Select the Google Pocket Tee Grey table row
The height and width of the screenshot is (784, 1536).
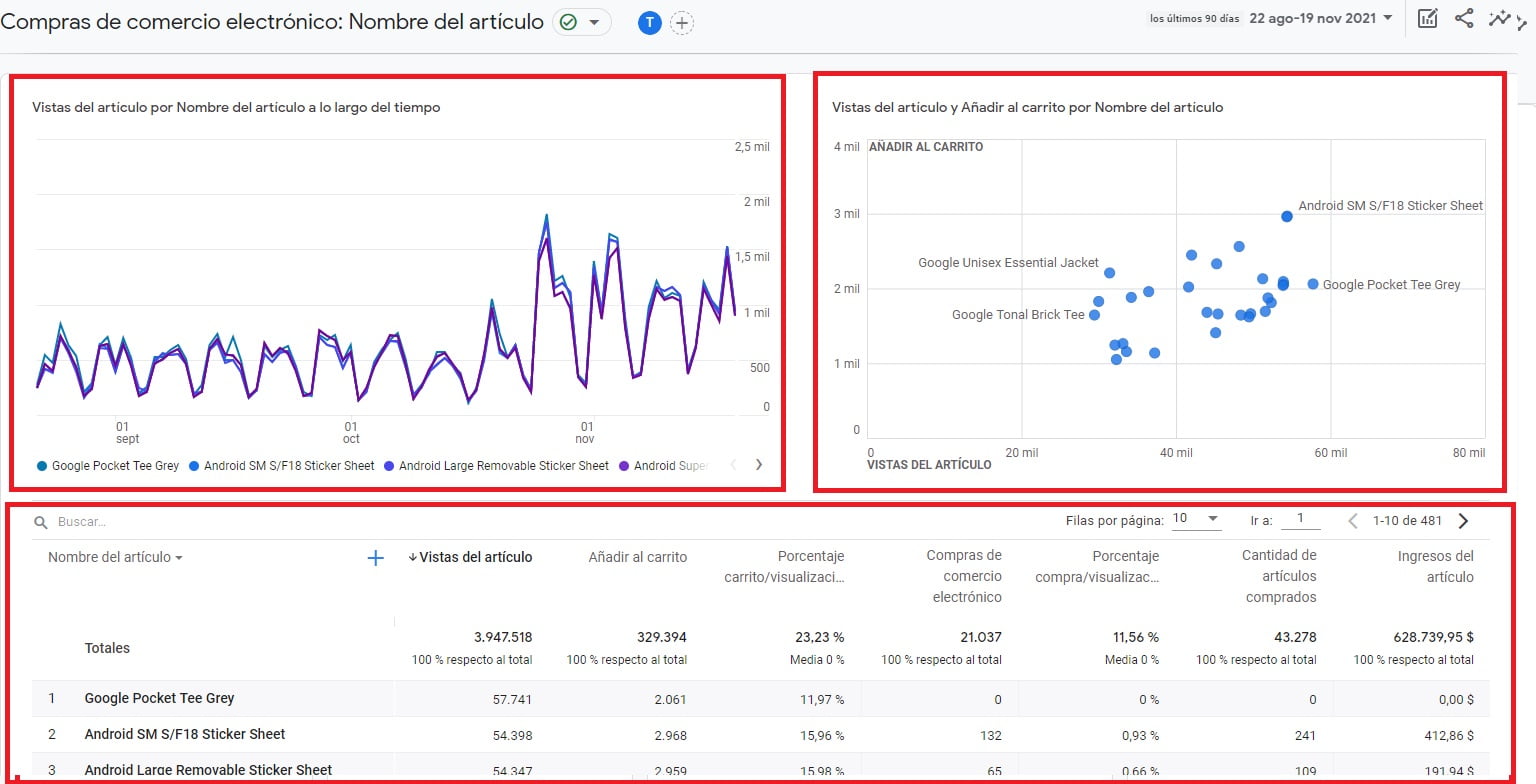[160, 698]
